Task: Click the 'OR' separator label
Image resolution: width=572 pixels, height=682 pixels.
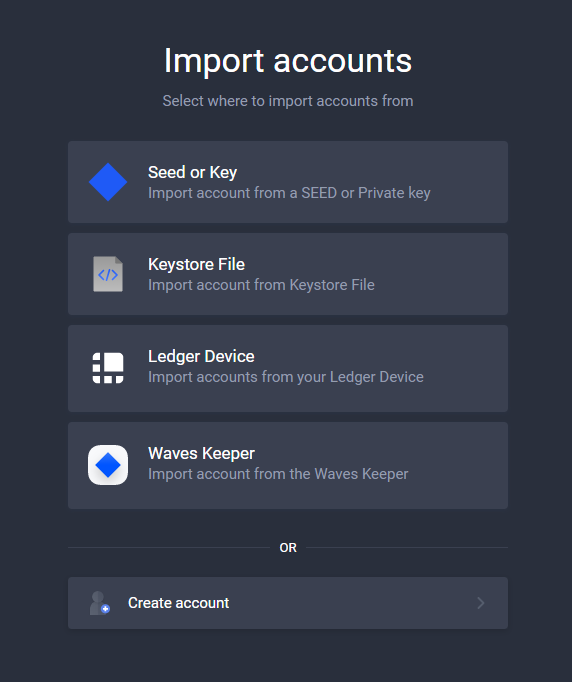Action: [x=288, y=548]
